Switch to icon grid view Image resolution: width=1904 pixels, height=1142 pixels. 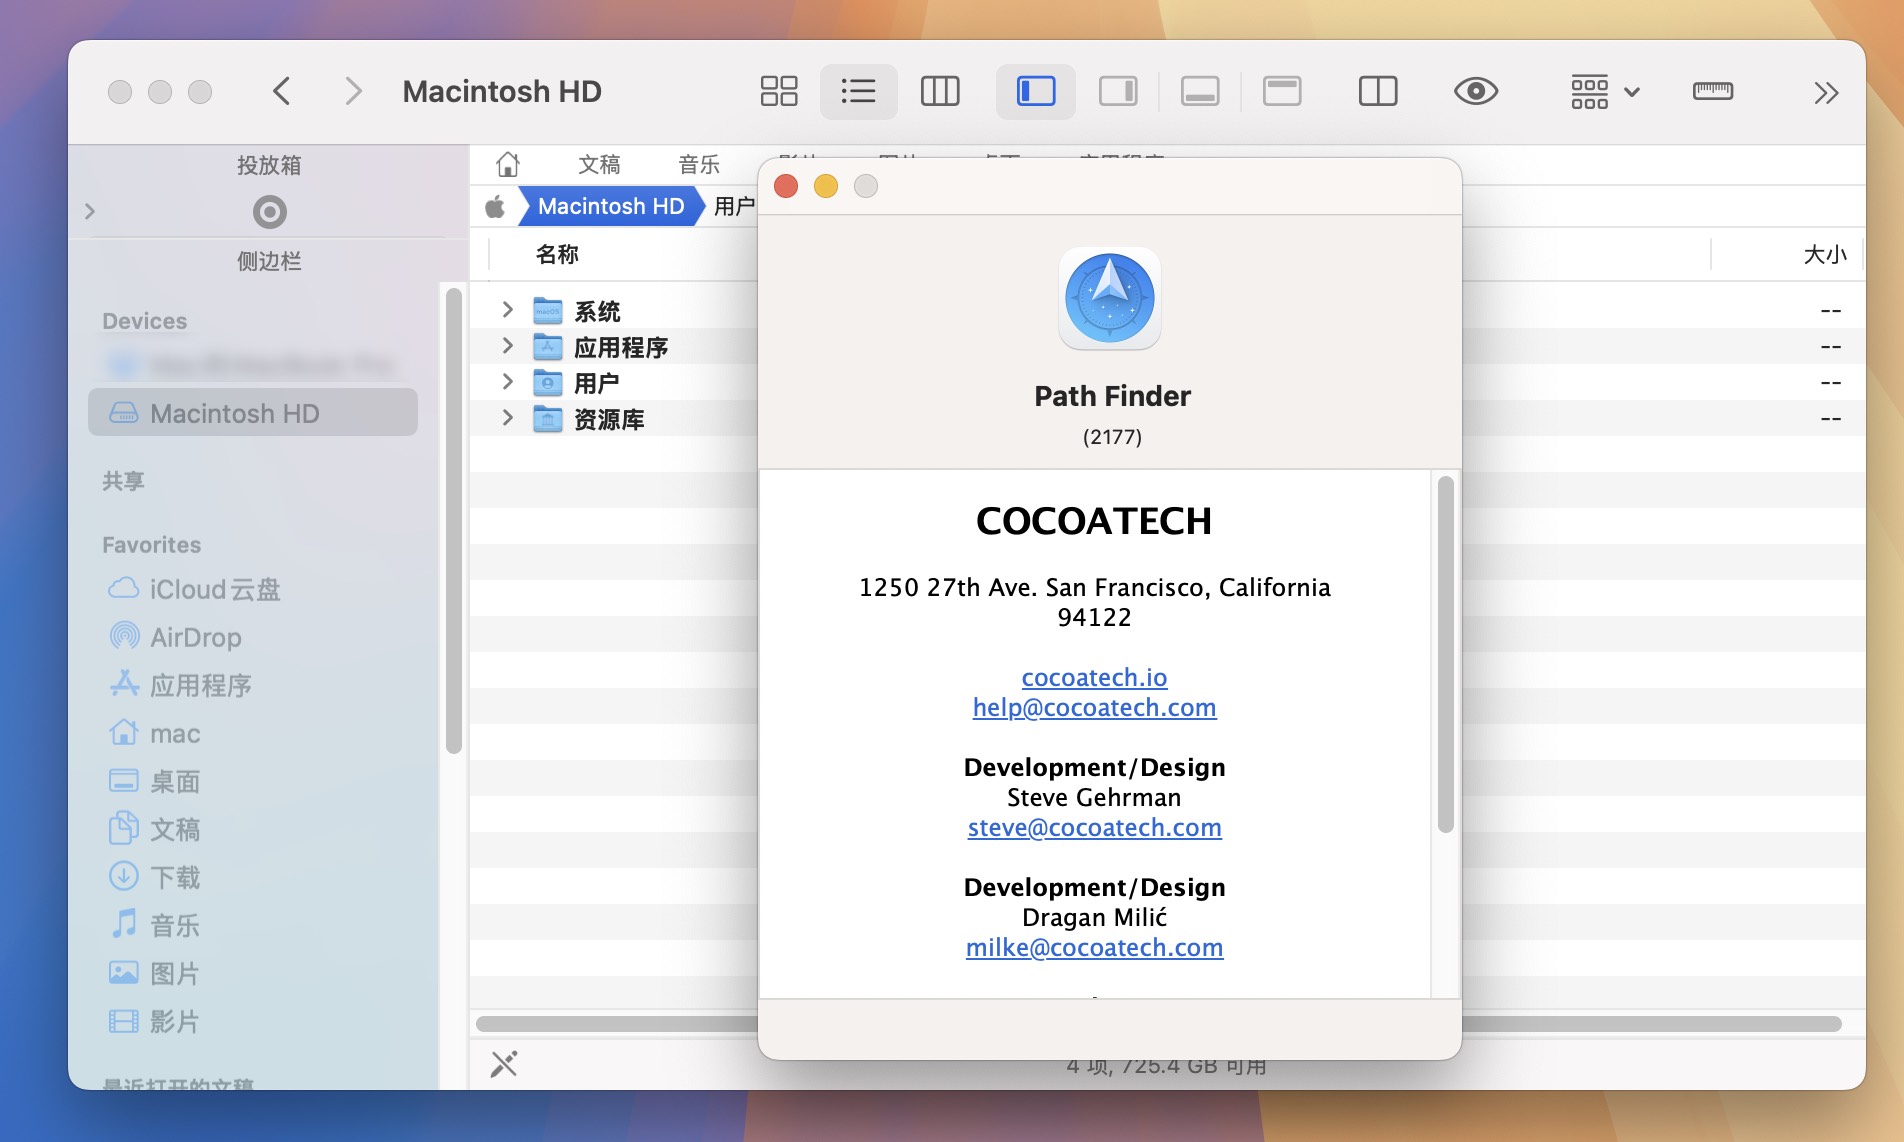pyautogui.click(x=779, y=92)
